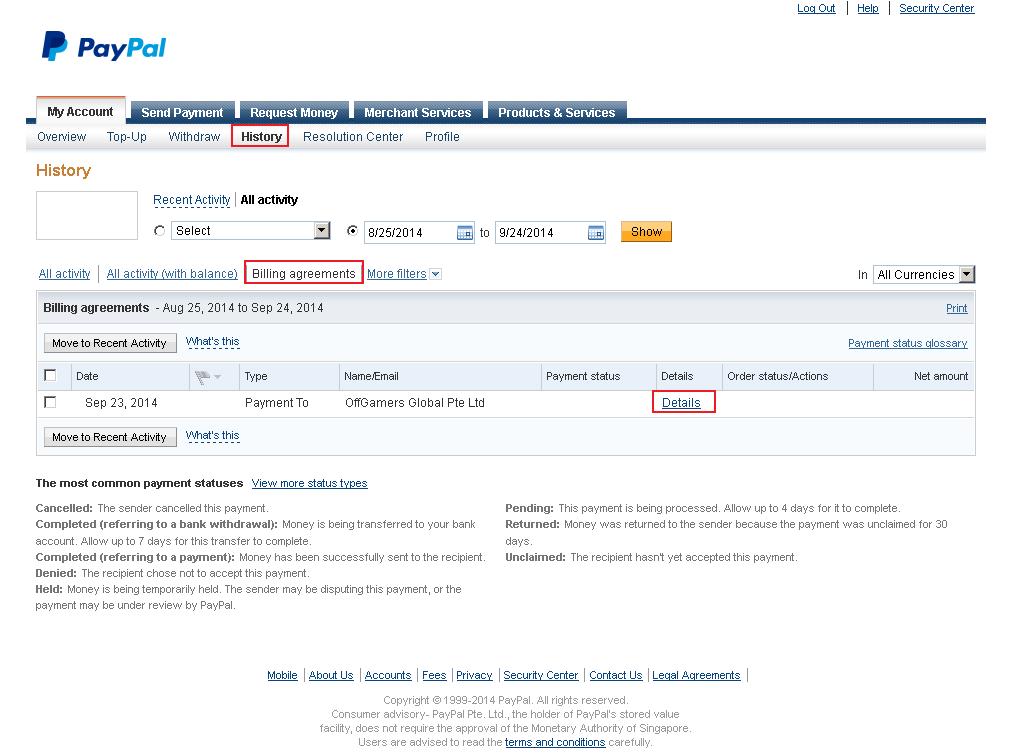Open the calendar picker for the start date
The height and width of the screenshot is (755, 1023).
point(463,231)
